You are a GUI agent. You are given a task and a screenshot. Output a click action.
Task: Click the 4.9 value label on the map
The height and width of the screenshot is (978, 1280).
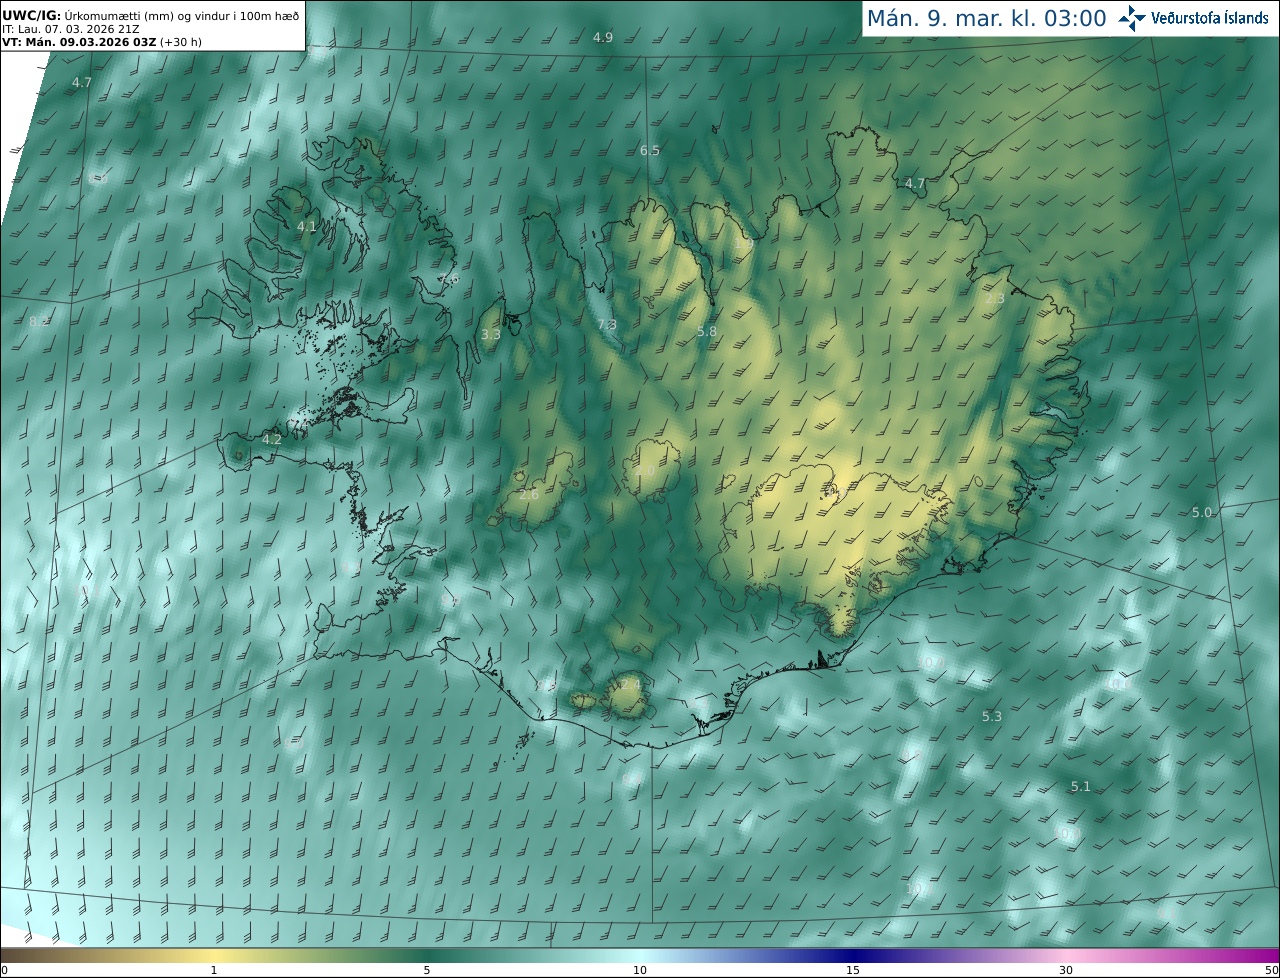tap(603, 37)
